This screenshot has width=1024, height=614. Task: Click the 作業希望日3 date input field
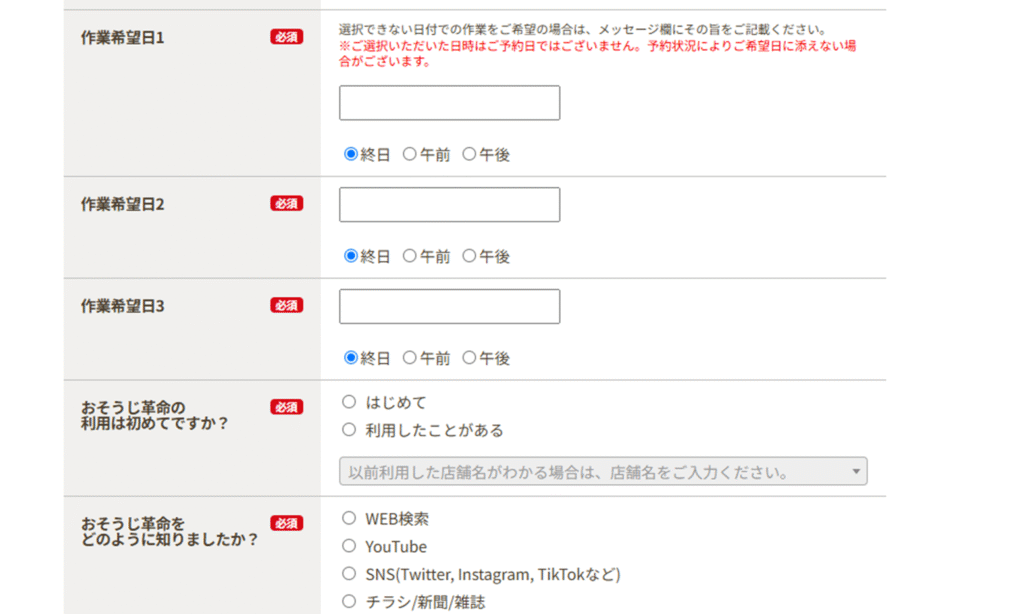[449, 307]
